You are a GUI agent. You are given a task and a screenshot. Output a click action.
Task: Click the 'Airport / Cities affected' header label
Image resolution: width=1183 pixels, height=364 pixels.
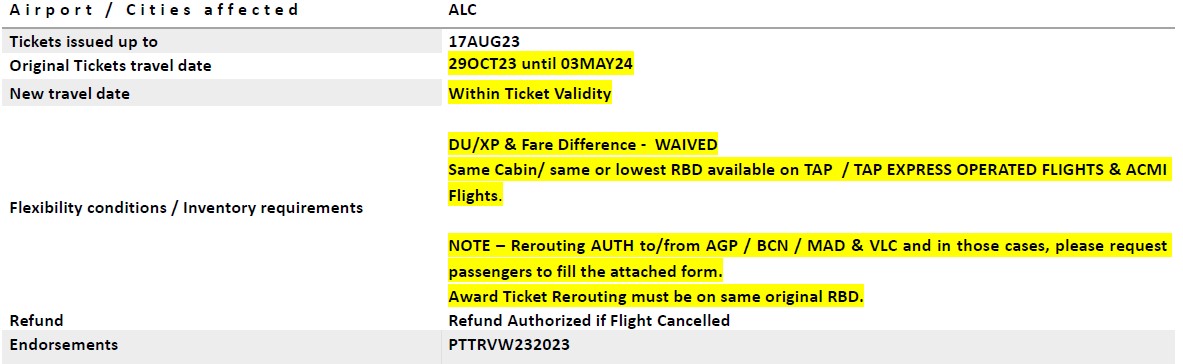click(x=154, y=10)
